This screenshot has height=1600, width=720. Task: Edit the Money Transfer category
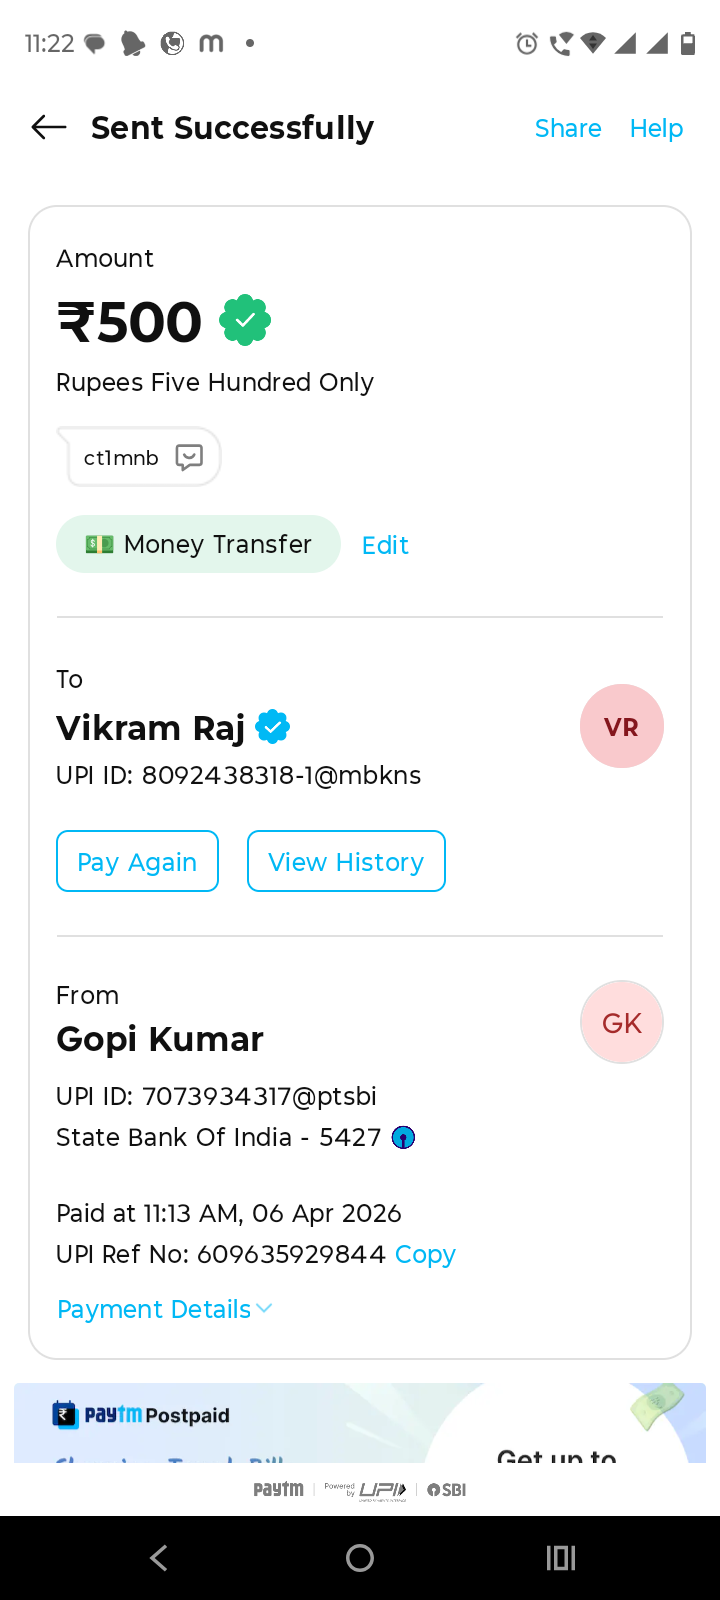pyautogui.click(x=385, y=545)
